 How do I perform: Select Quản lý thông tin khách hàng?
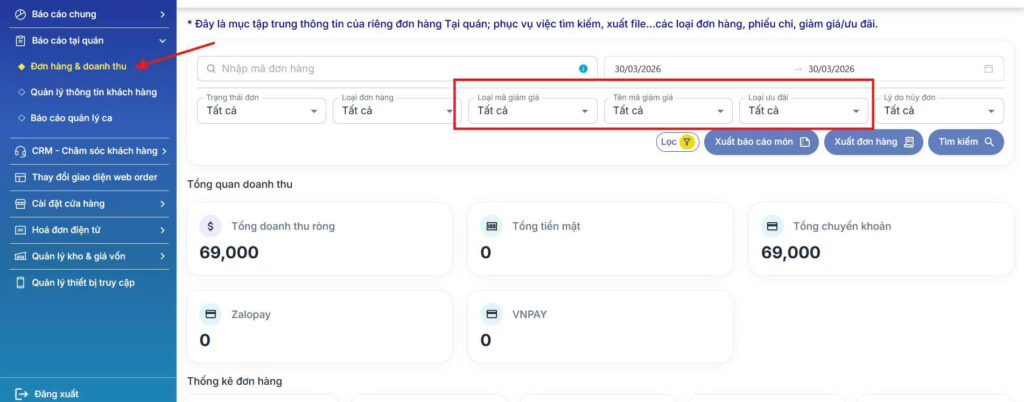93,92
